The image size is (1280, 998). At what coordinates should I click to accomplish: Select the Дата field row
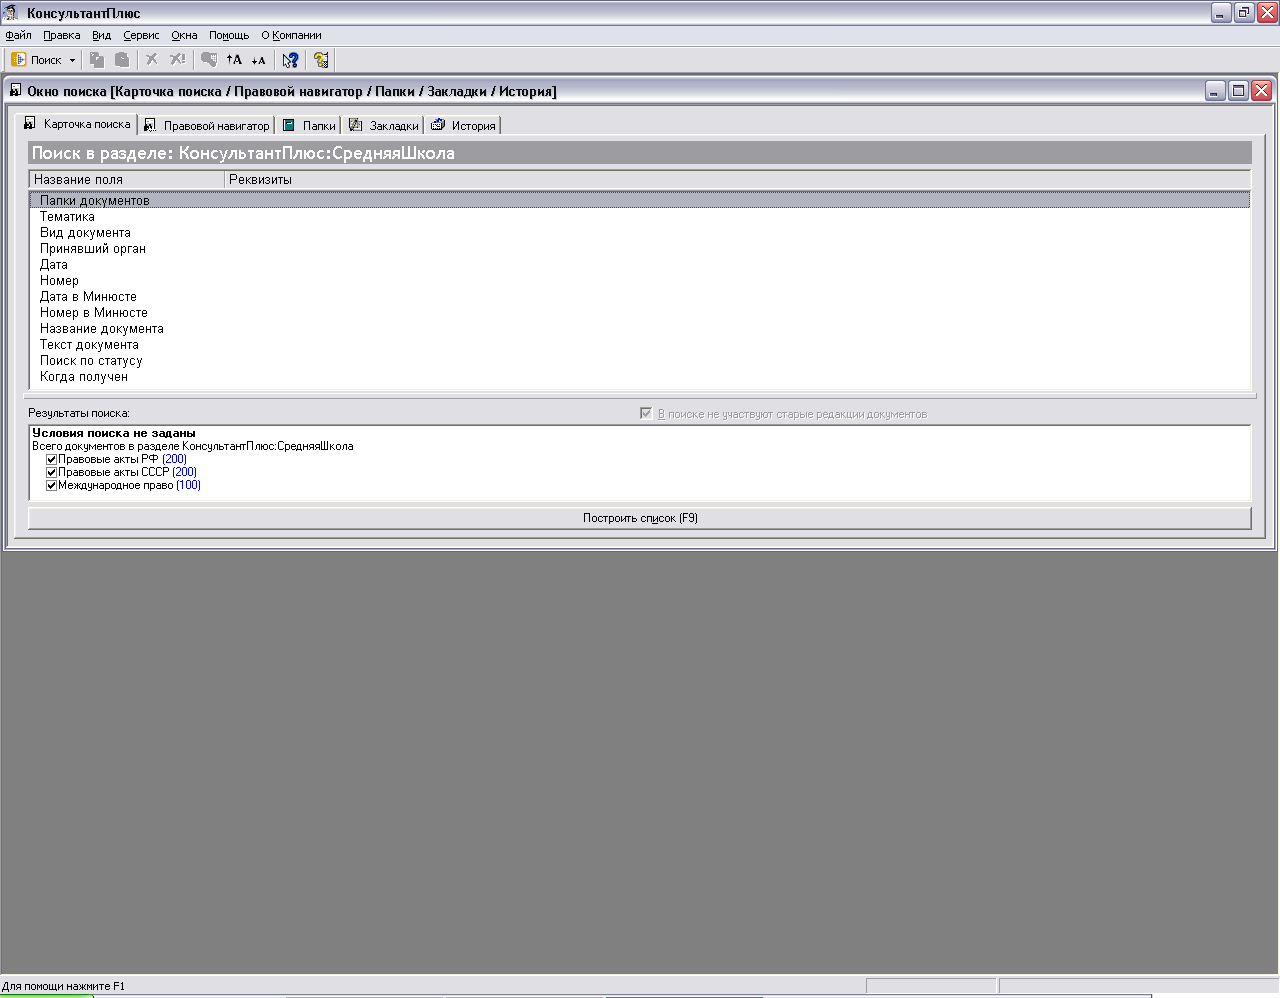click(x=640, y=264)
